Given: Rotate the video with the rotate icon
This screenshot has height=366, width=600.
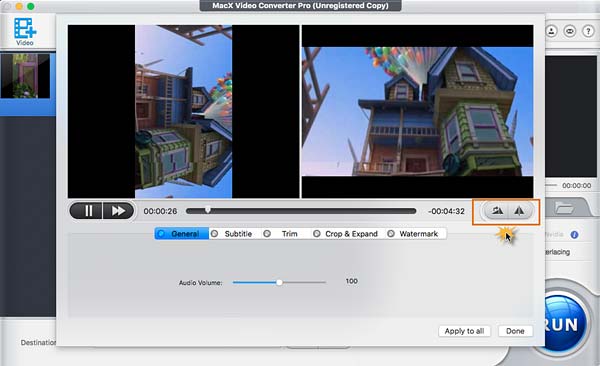Looking at the screenshot, I should pos(497,211).
